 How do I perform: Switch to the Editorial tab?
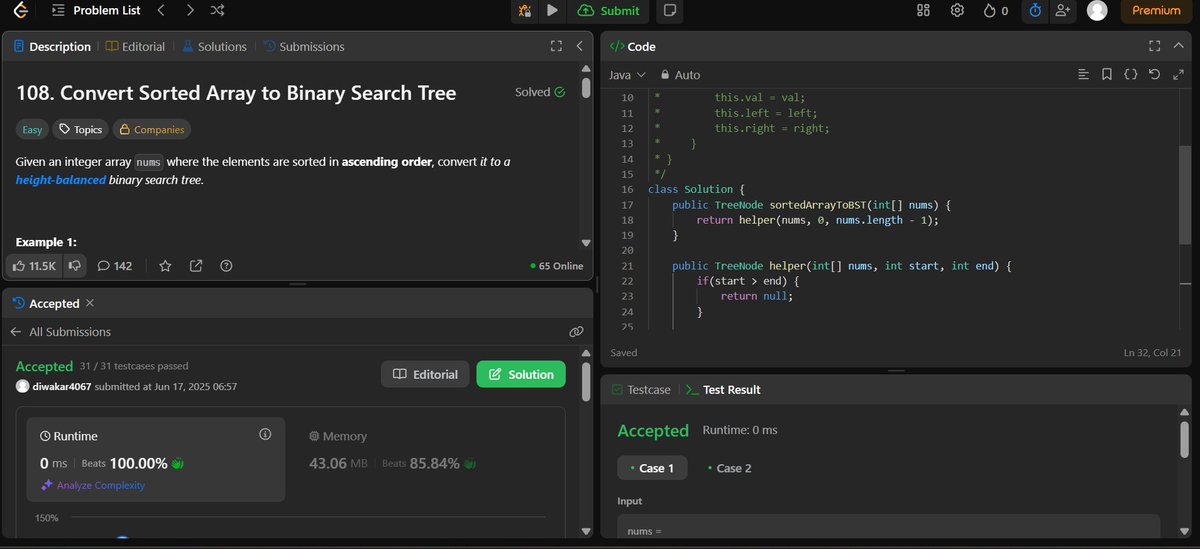pos(135,46)
